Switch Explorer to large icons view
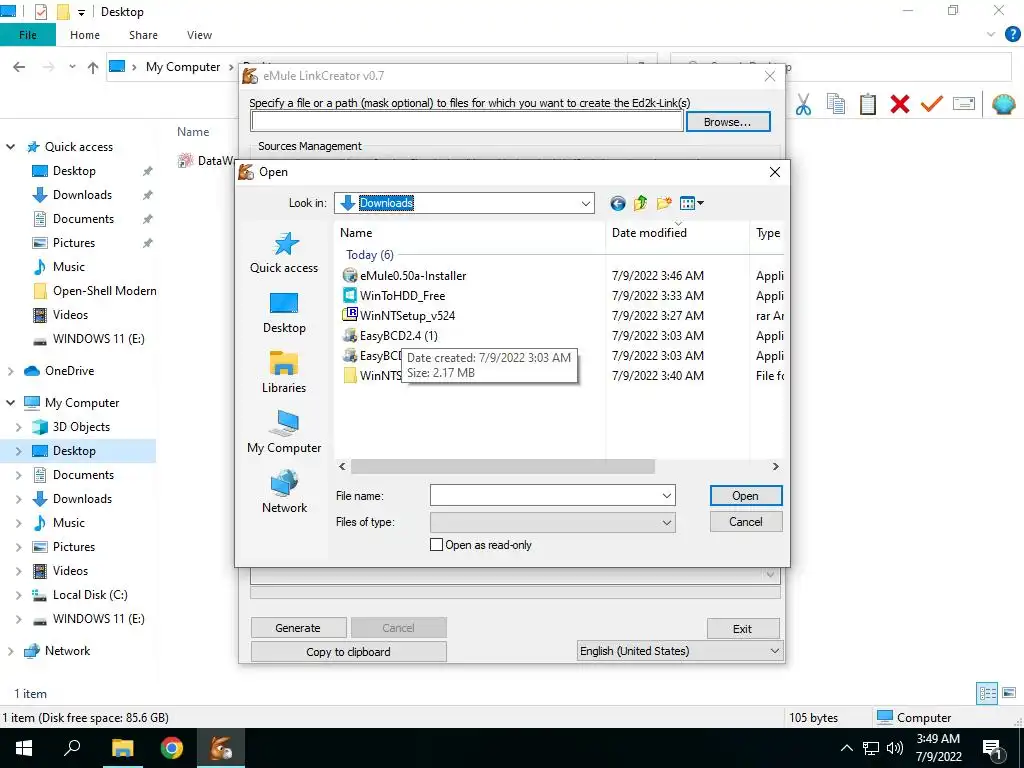 pyautogui.click(x=1009, y=693)
